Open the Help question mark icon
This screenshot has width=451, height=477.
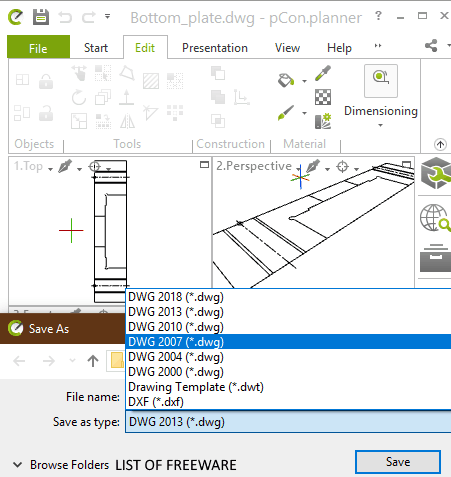[378, 16]
